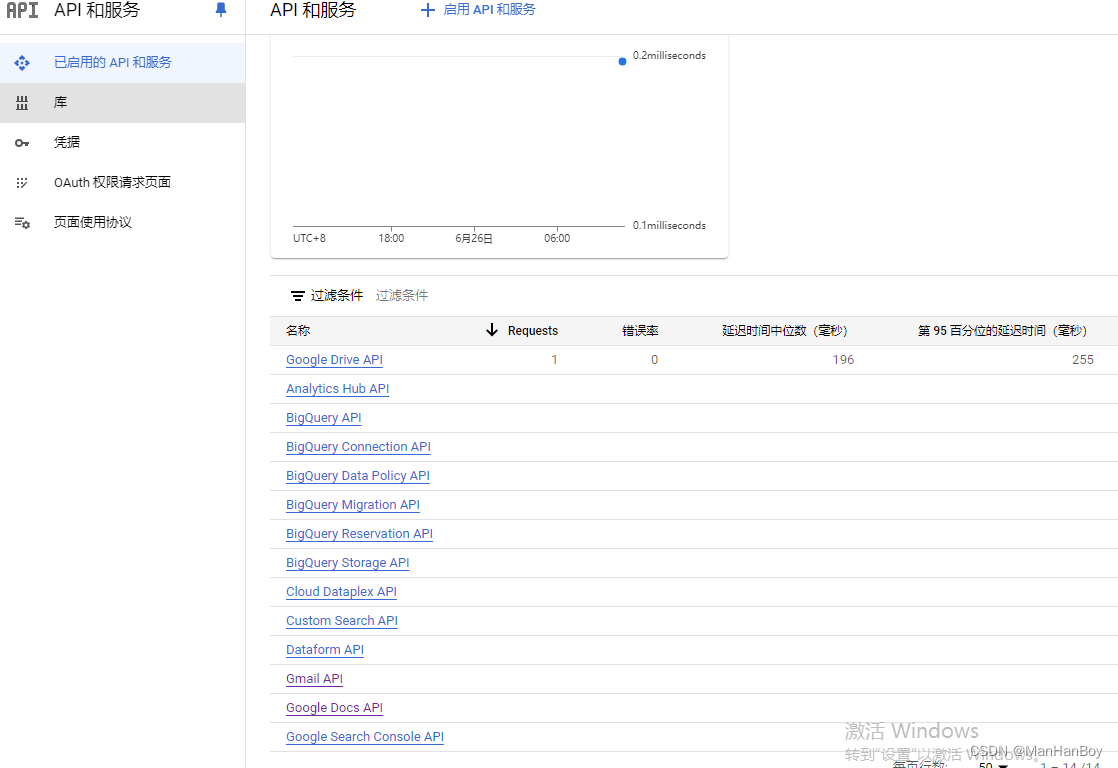This screenshot has width=1118, height=768.
Task: Open BigQuery Reservation API link
Action: [359, 533]
